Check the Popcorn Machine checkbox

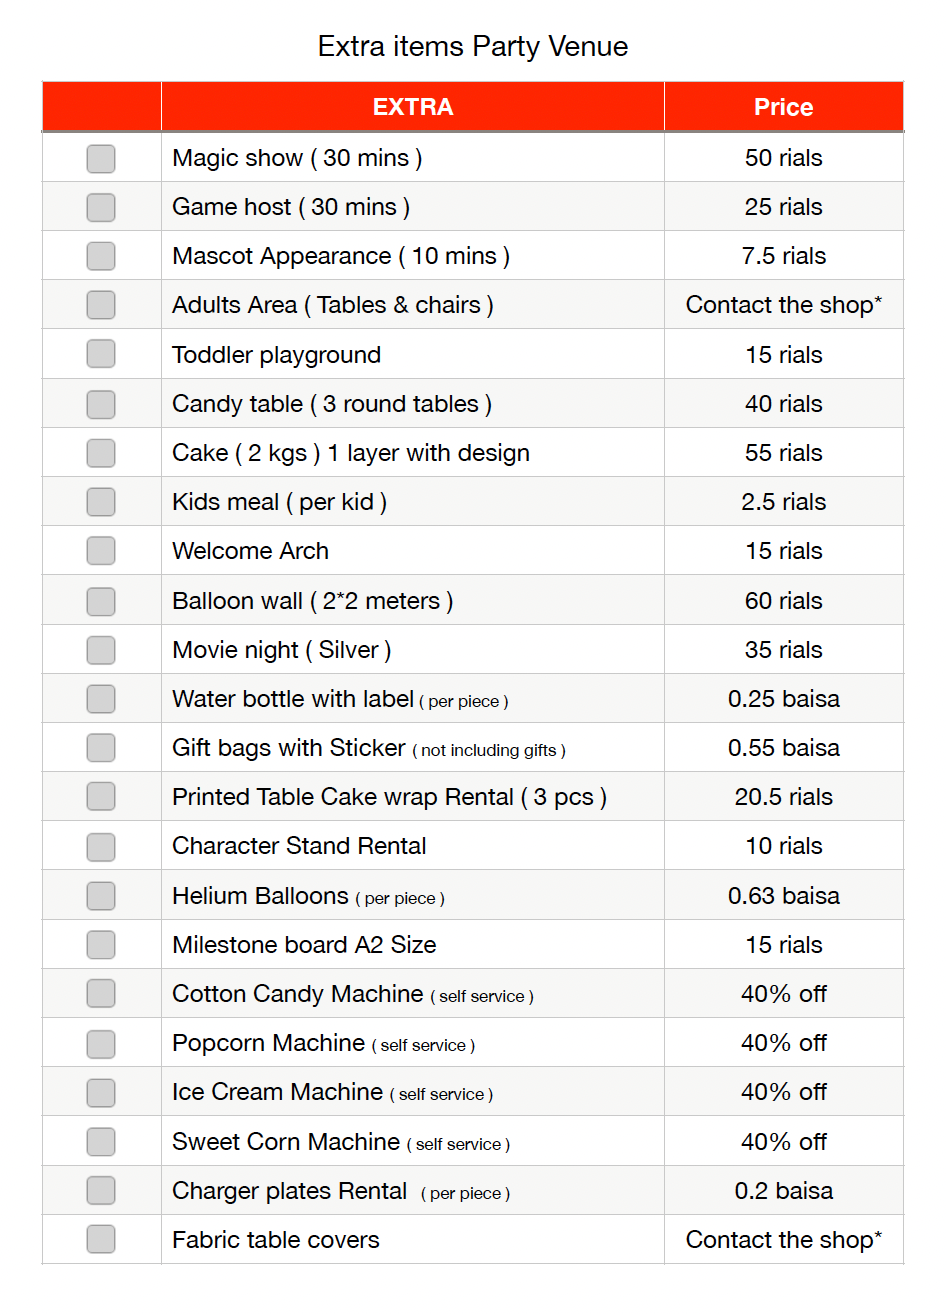(101, 1043)
